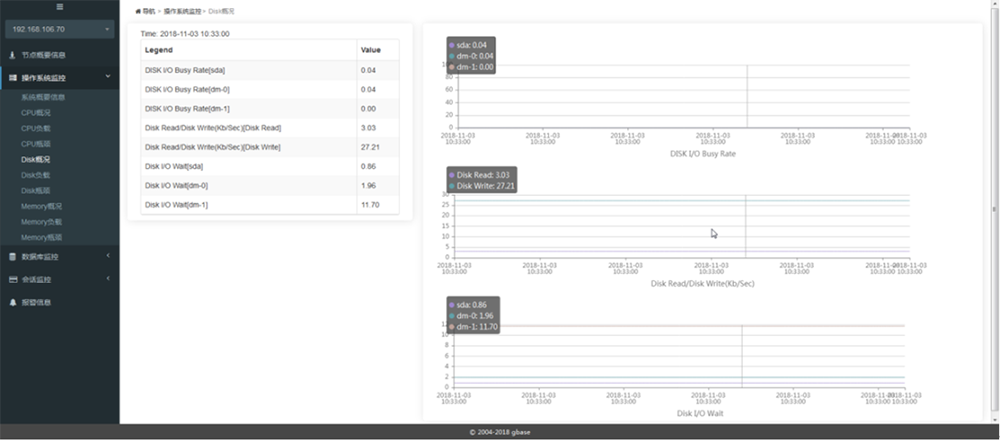Click the 11.70 value cell
Viewport: 1000px width, 442px height.
[378, 204]
